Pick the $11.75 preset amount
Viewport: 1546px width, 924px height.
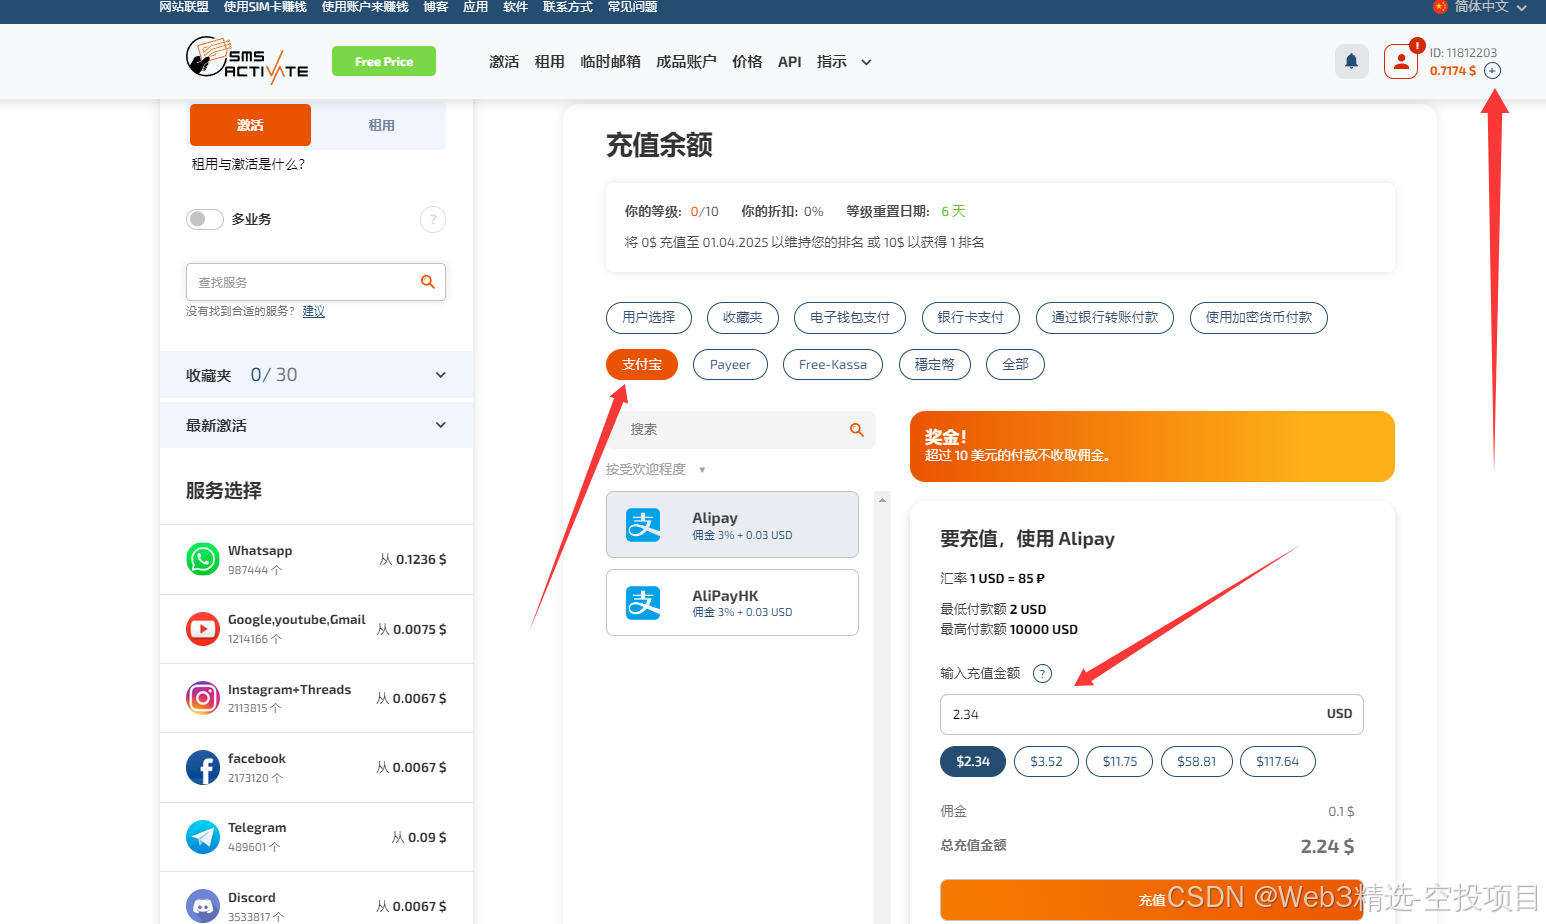click(1120, 762)
